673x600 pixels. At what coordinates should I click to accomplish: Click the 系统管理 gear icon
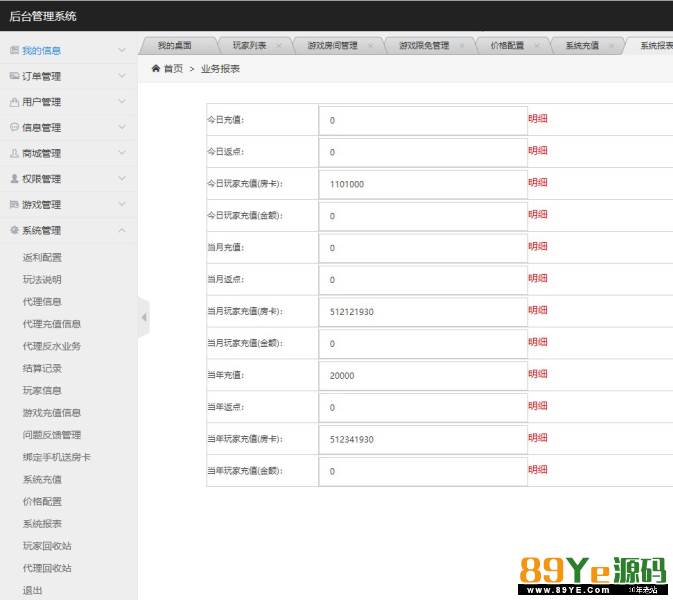coord(15,230)
